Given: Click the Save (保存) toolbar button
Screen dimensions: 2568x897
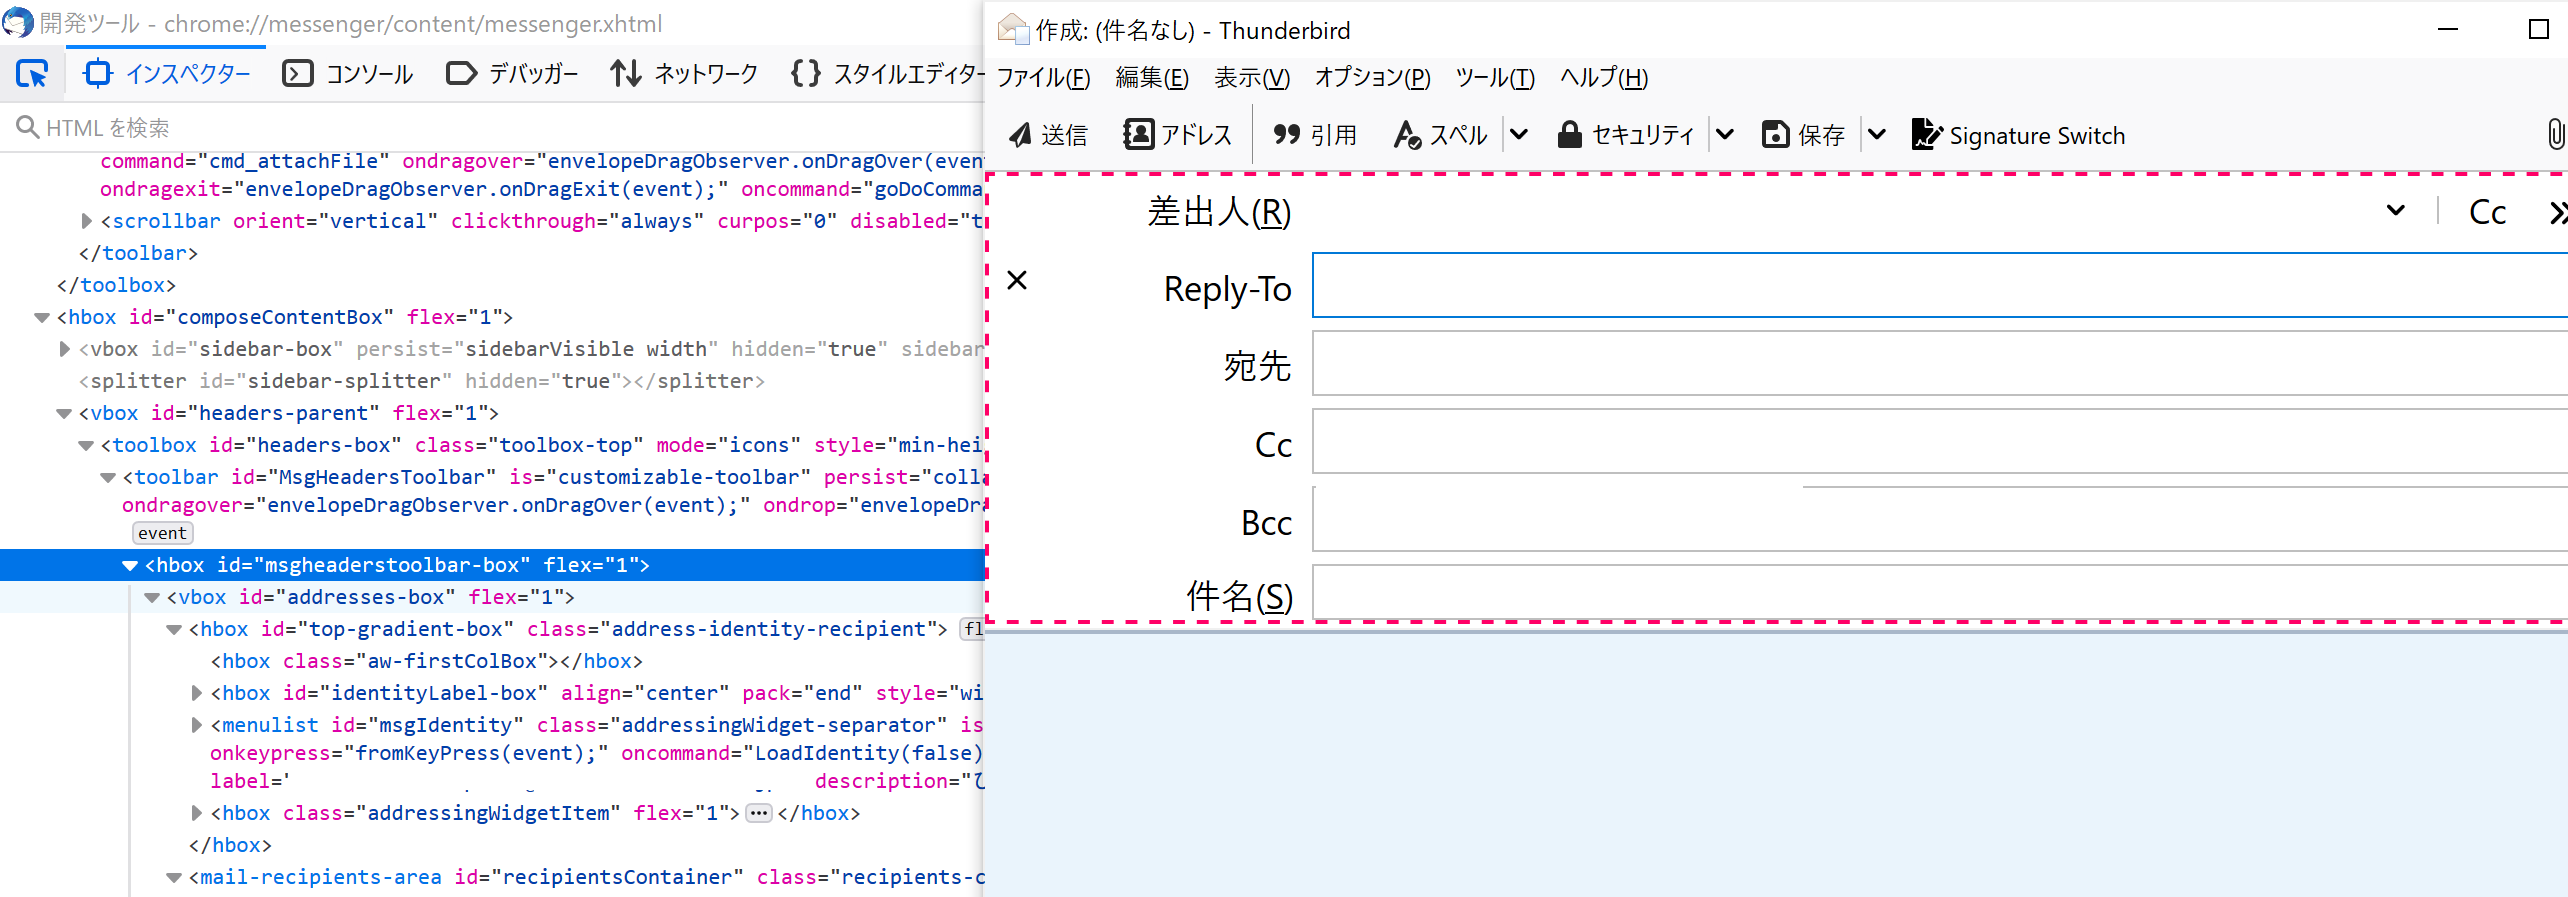Looking at the screenshot, I should pyautogui.click(x=1803, y=135).
